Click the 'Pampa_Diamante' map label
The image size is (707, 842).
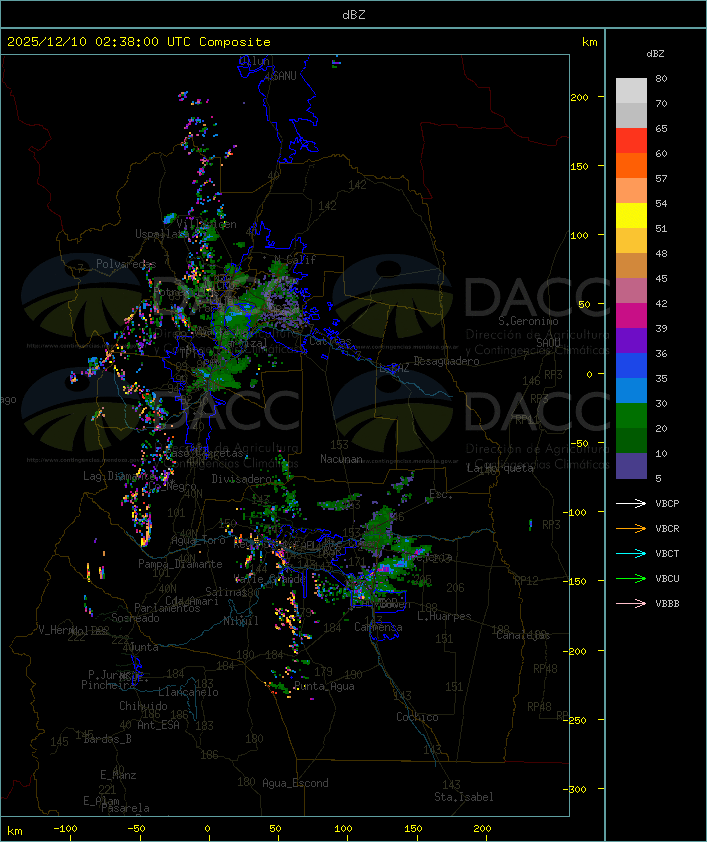pyautogui.click(x=180, y=564)
